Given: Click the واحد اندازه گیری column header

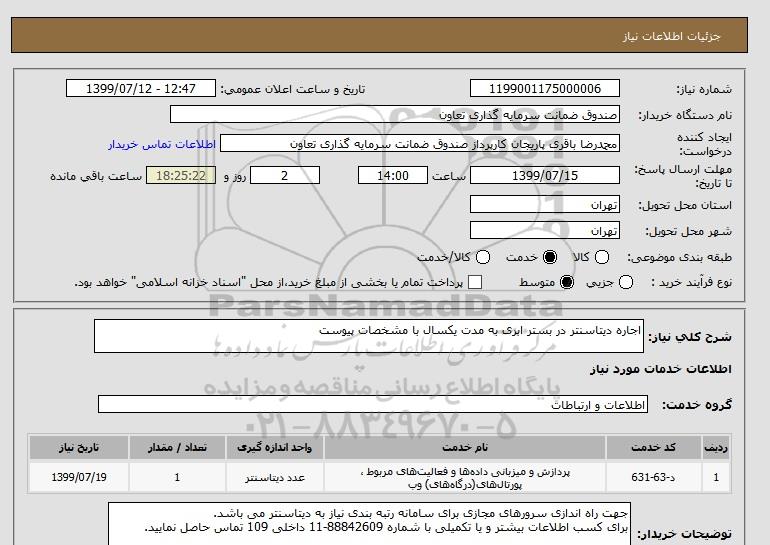Looking at the screenshot, I should click(x=275, y=447).
